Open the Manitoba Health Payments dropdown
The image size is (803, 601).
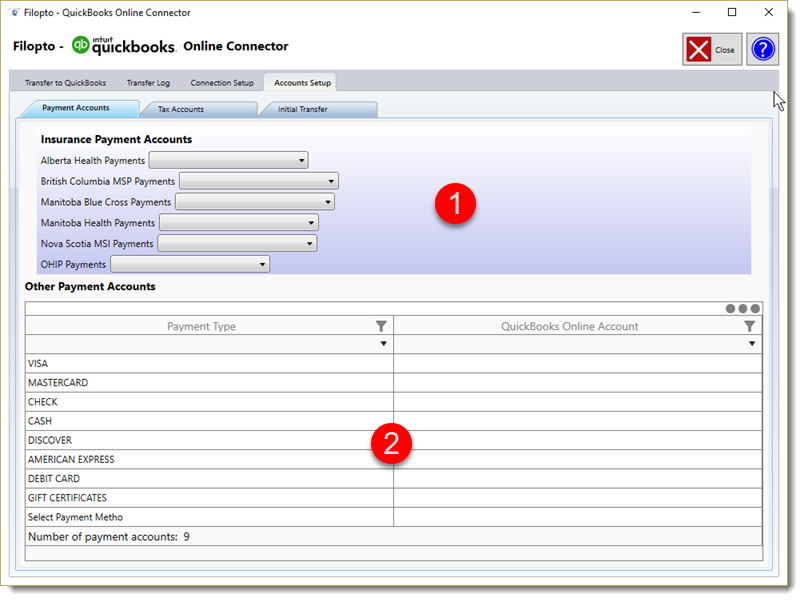point(241,225)
